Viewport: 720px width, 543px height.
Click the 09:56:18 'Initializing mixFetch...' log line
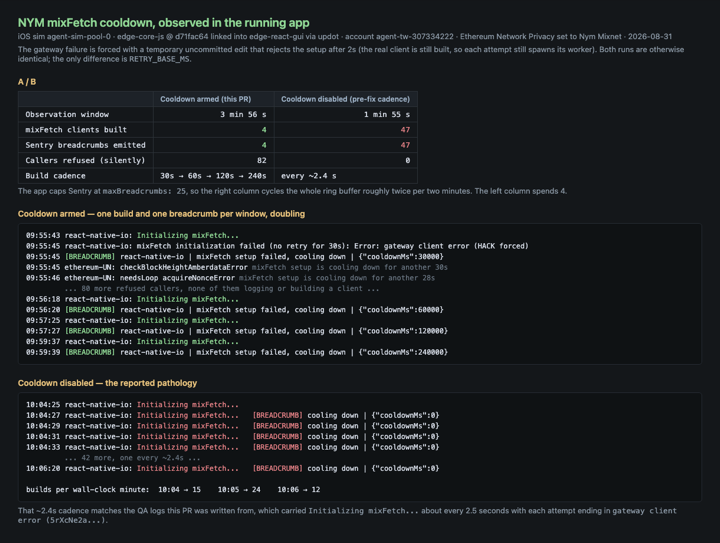(x=132, y=299)
